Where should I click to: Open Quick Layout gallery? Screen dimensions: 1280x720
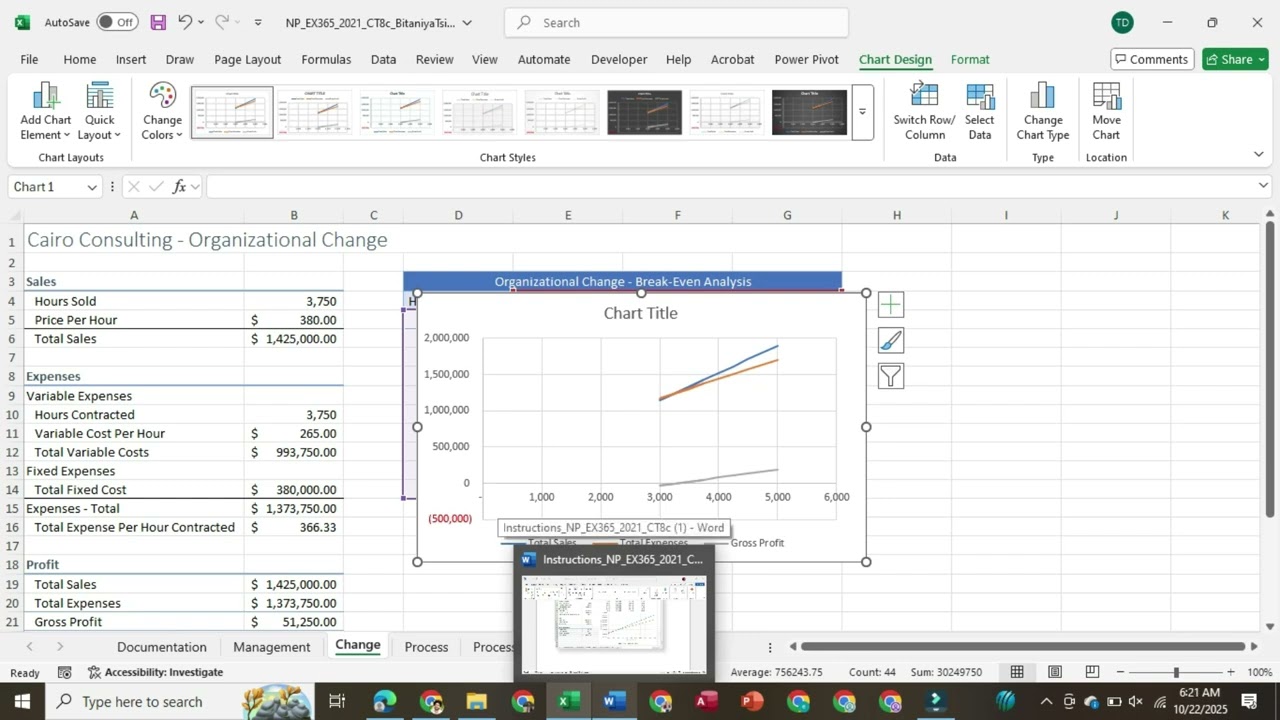[99, 111]
